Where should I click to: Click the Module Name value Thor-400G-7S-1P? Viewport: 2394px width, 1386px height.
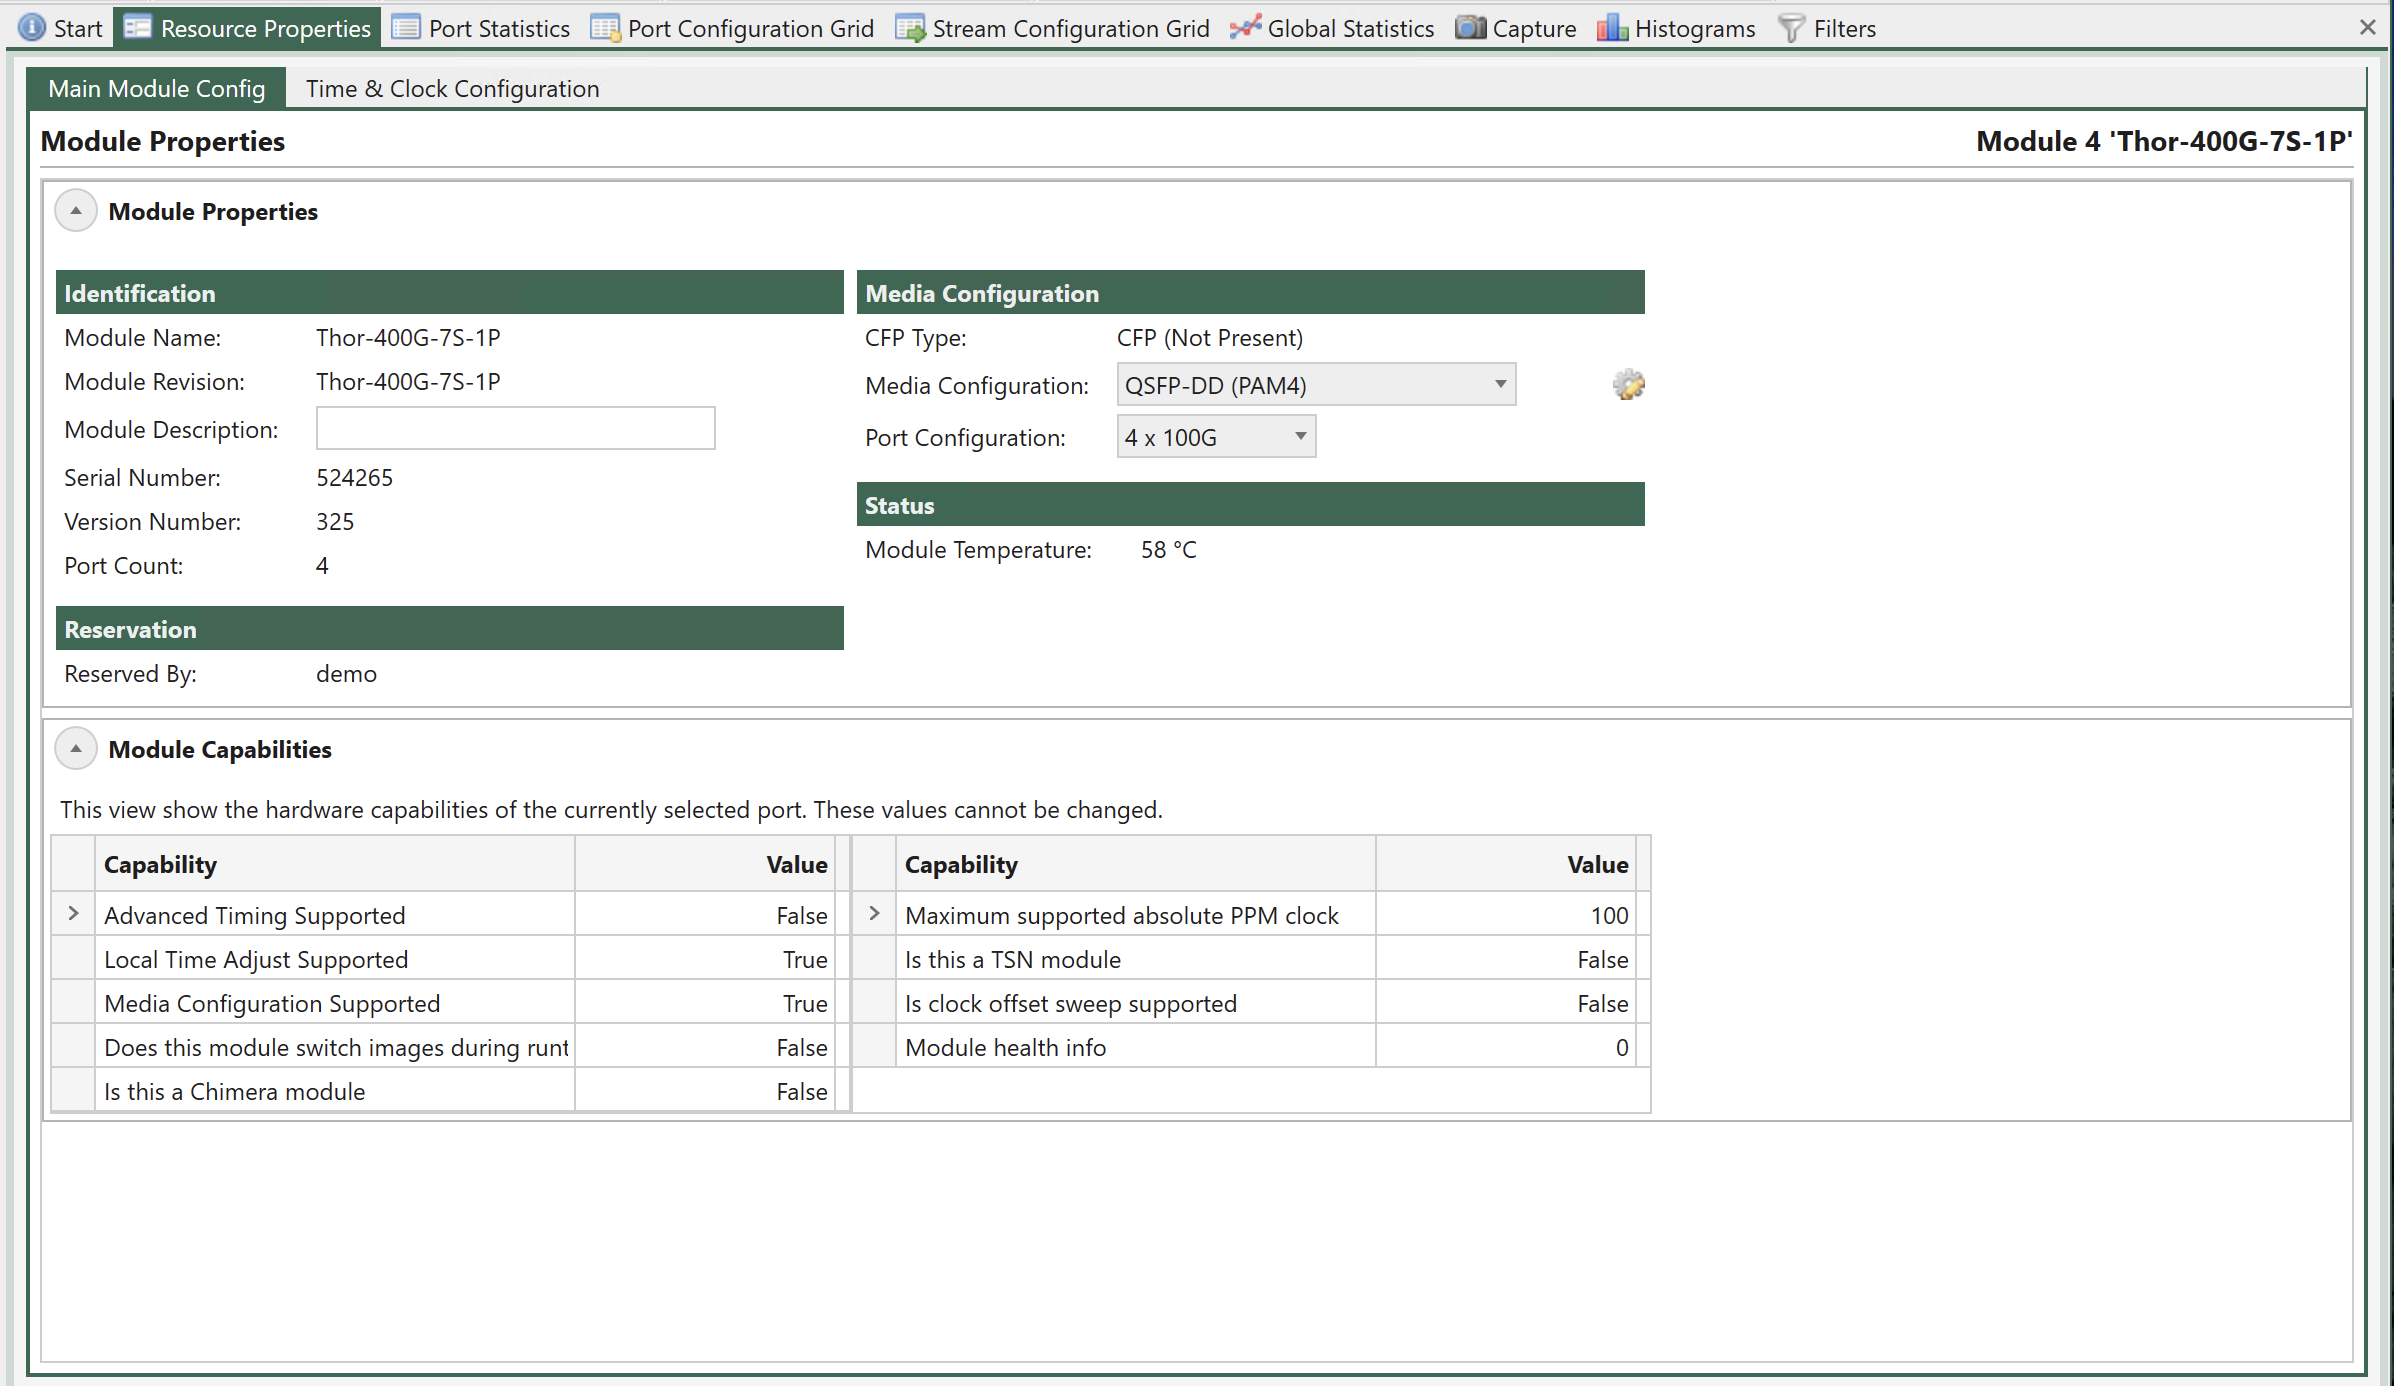[408, 338]
